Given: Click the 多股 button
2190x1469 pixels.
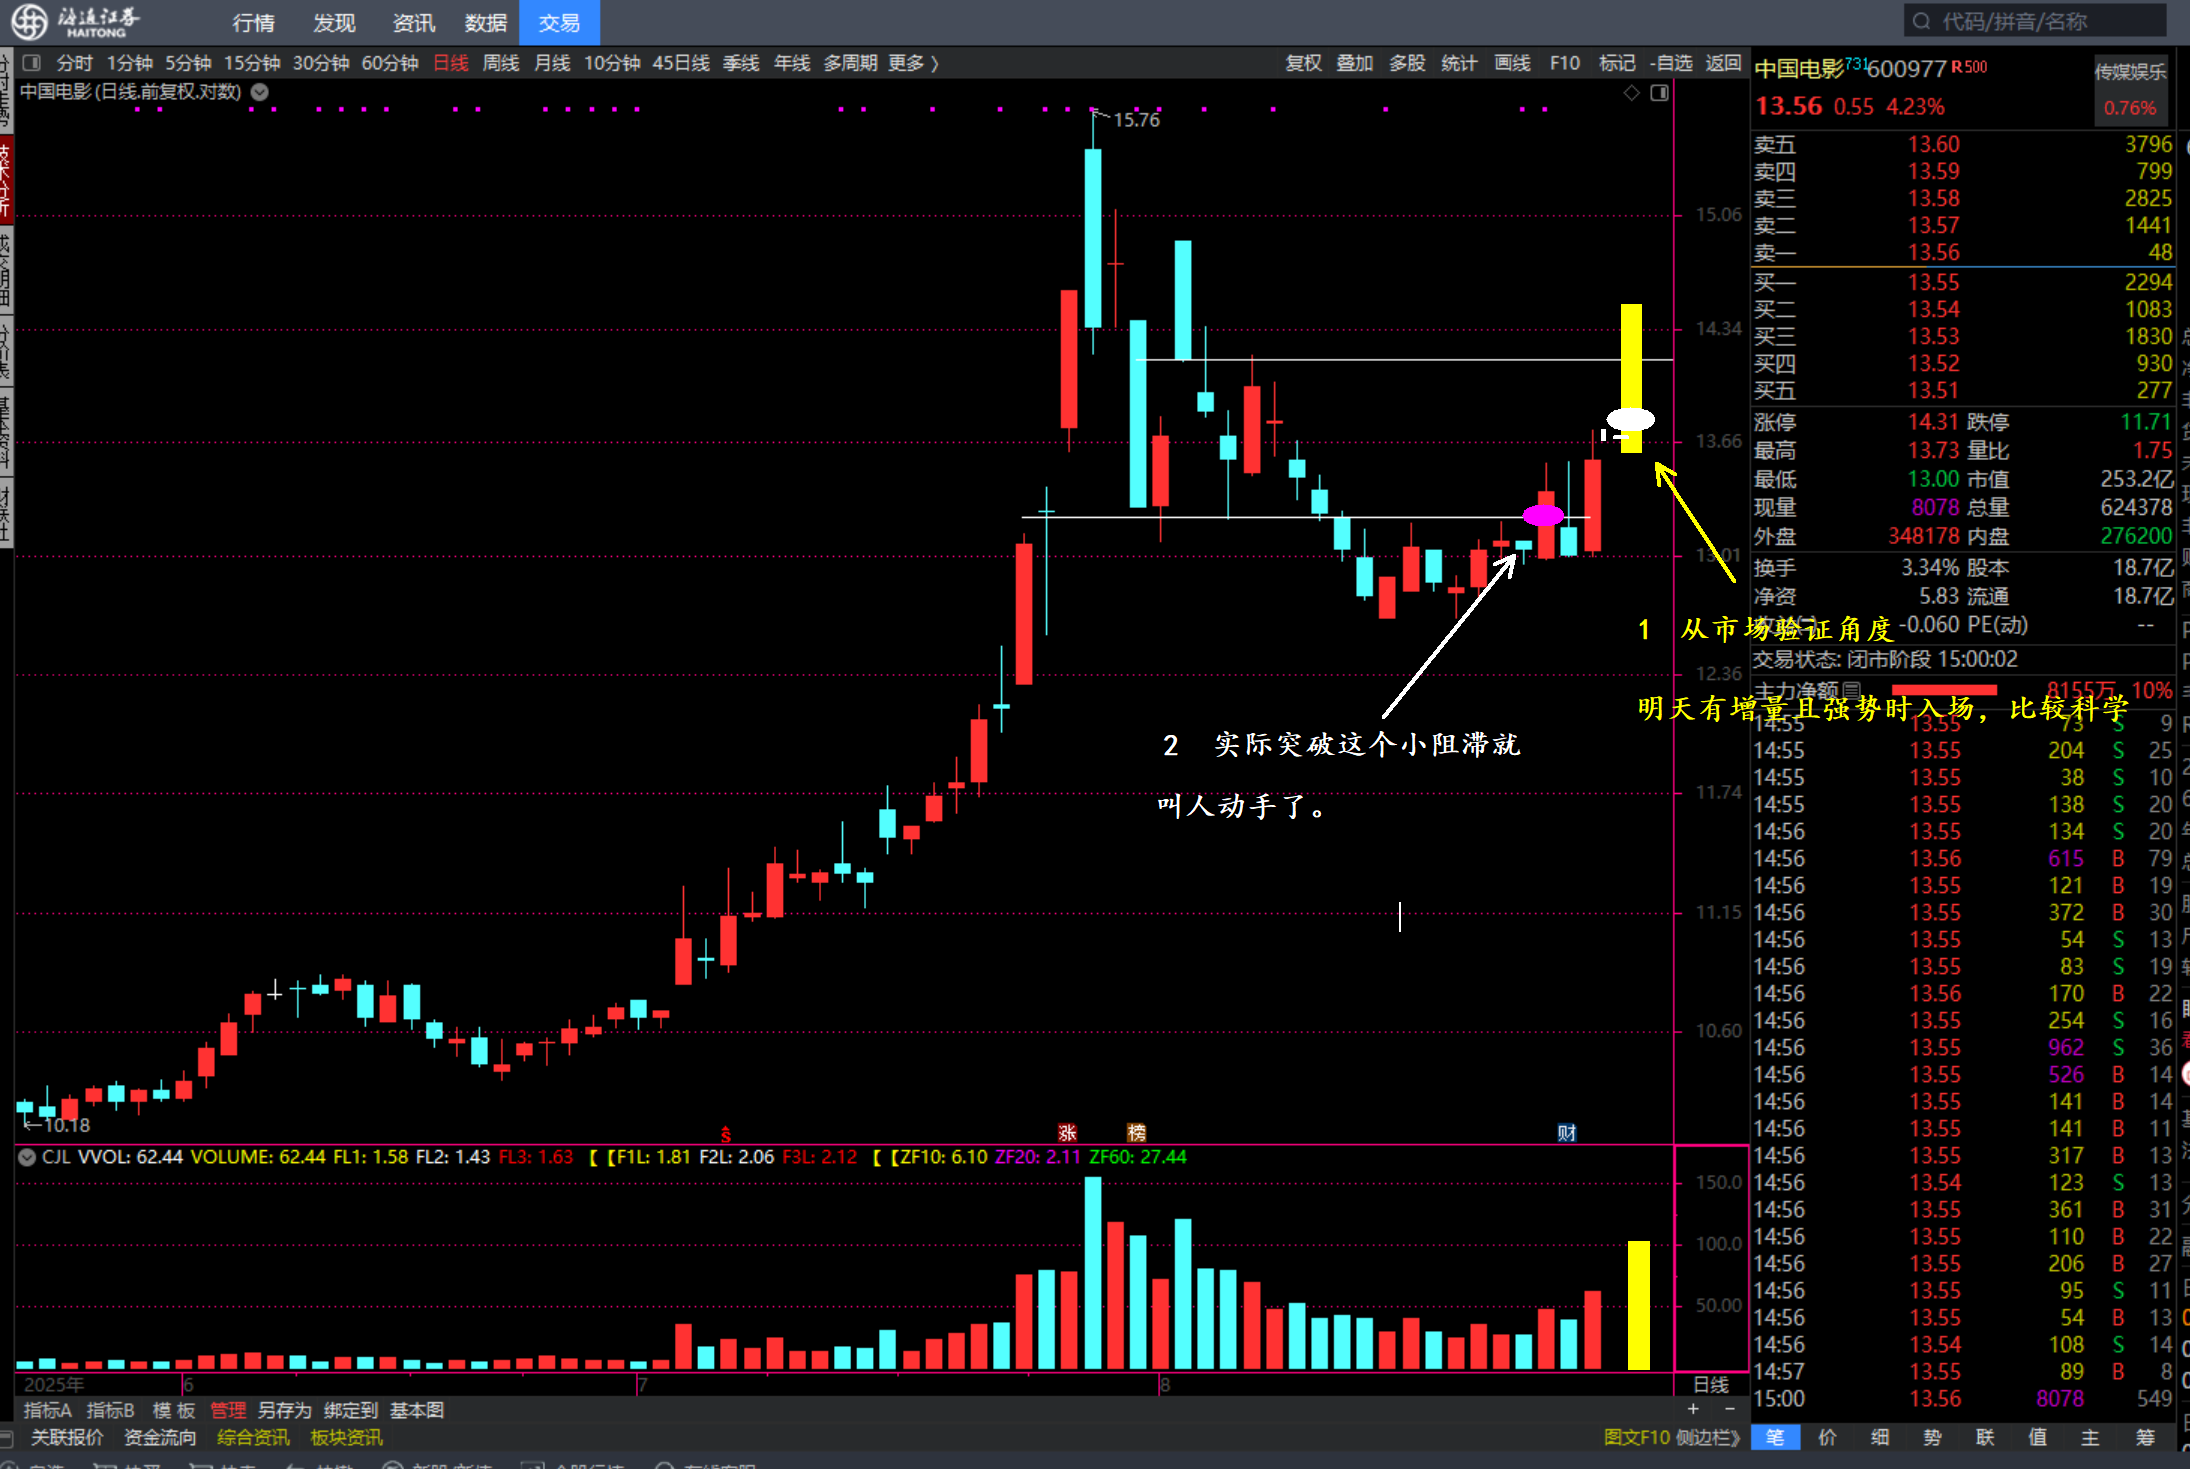Looking at the screenshot, I should pos(1407,63).
